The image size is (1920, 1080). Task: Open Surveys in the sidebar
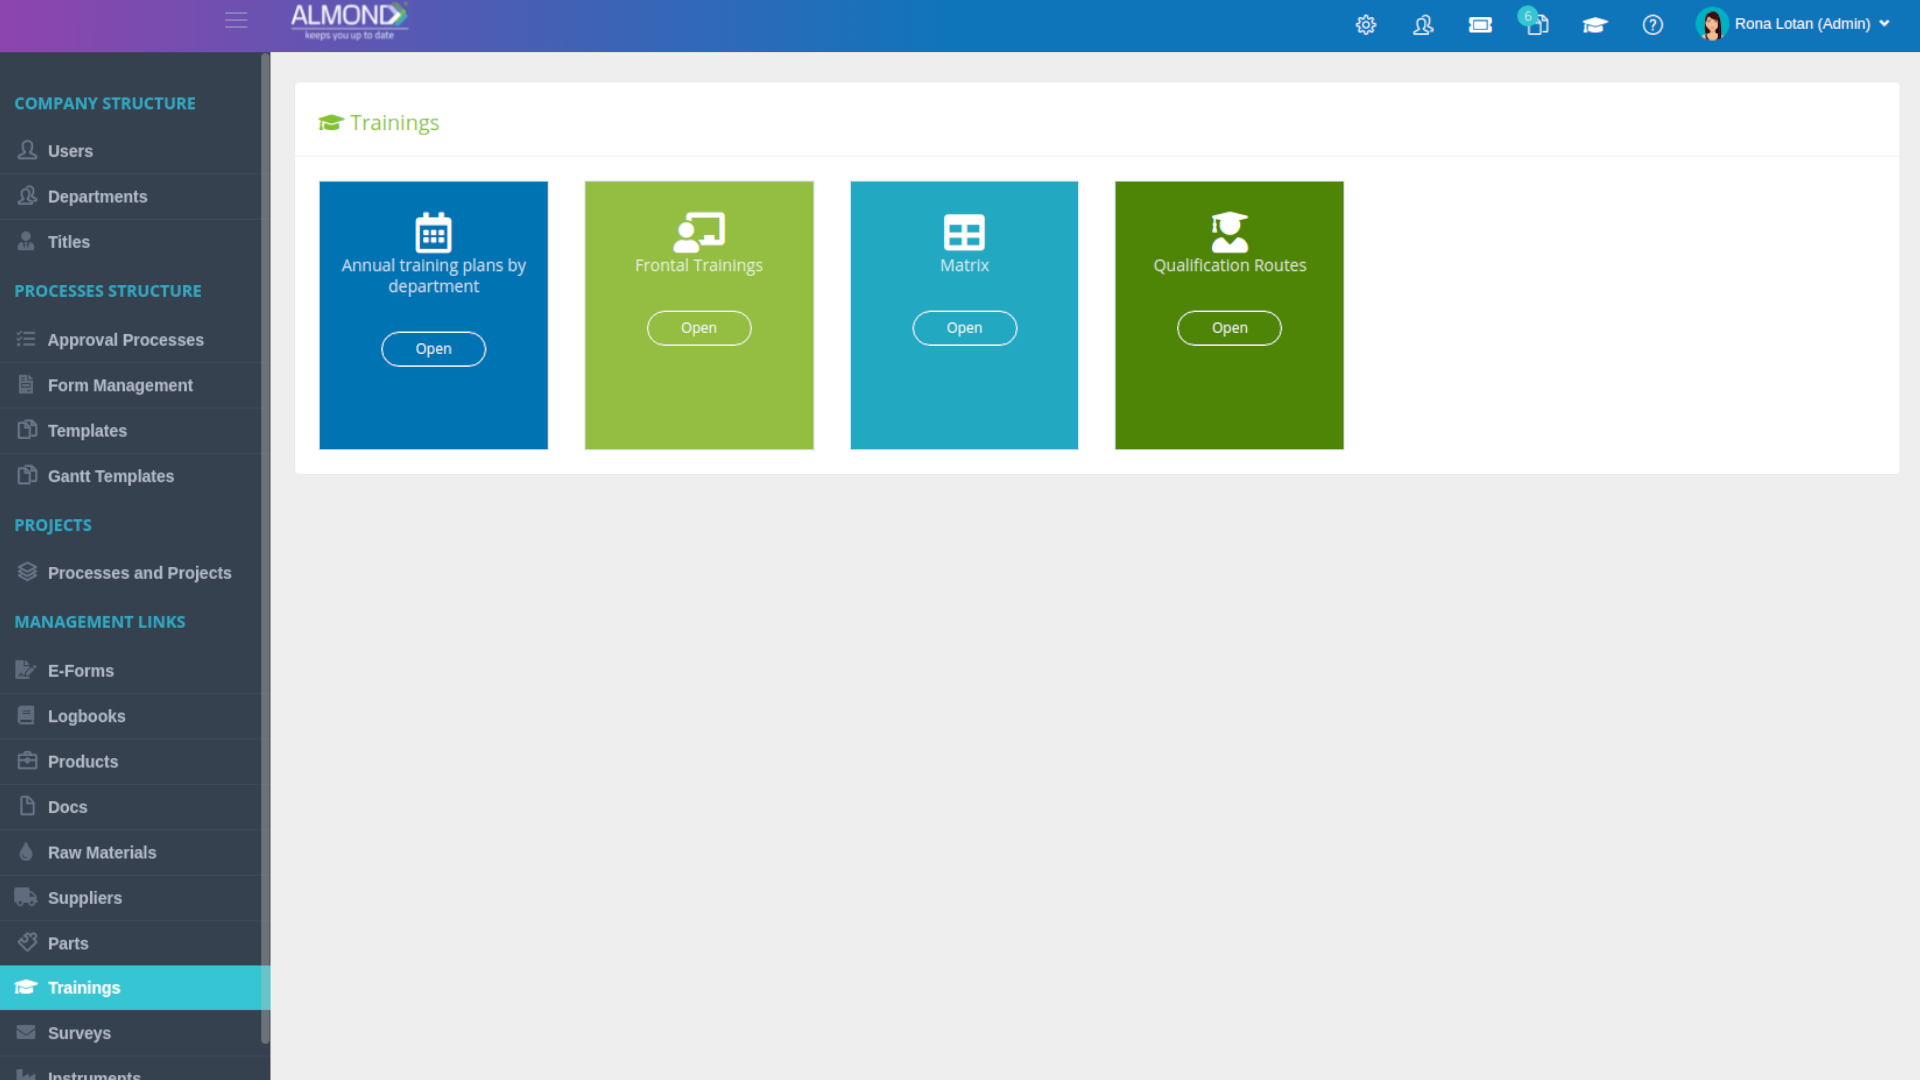click(x=130, y=1033)
